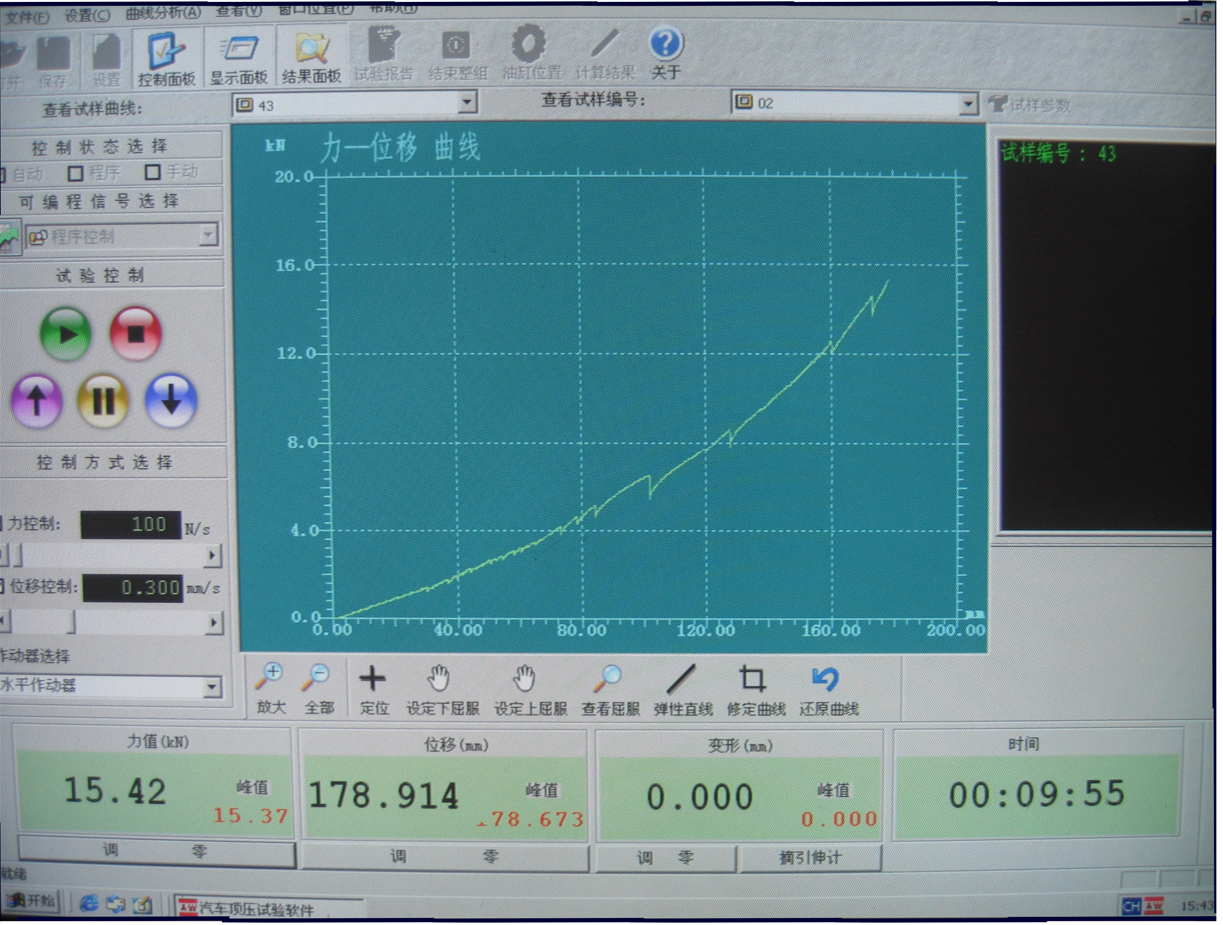The image size is (1223, 925).
Task: Click the 还原曲线 restore curve icon
Action: click(x=826, y=680)
